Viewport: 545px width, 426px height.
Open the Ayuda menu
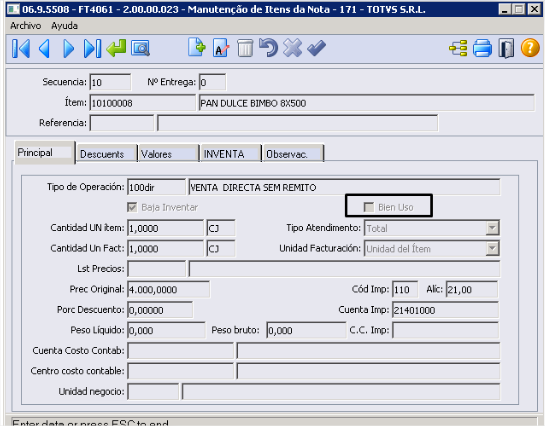click(x=64, y=26)
